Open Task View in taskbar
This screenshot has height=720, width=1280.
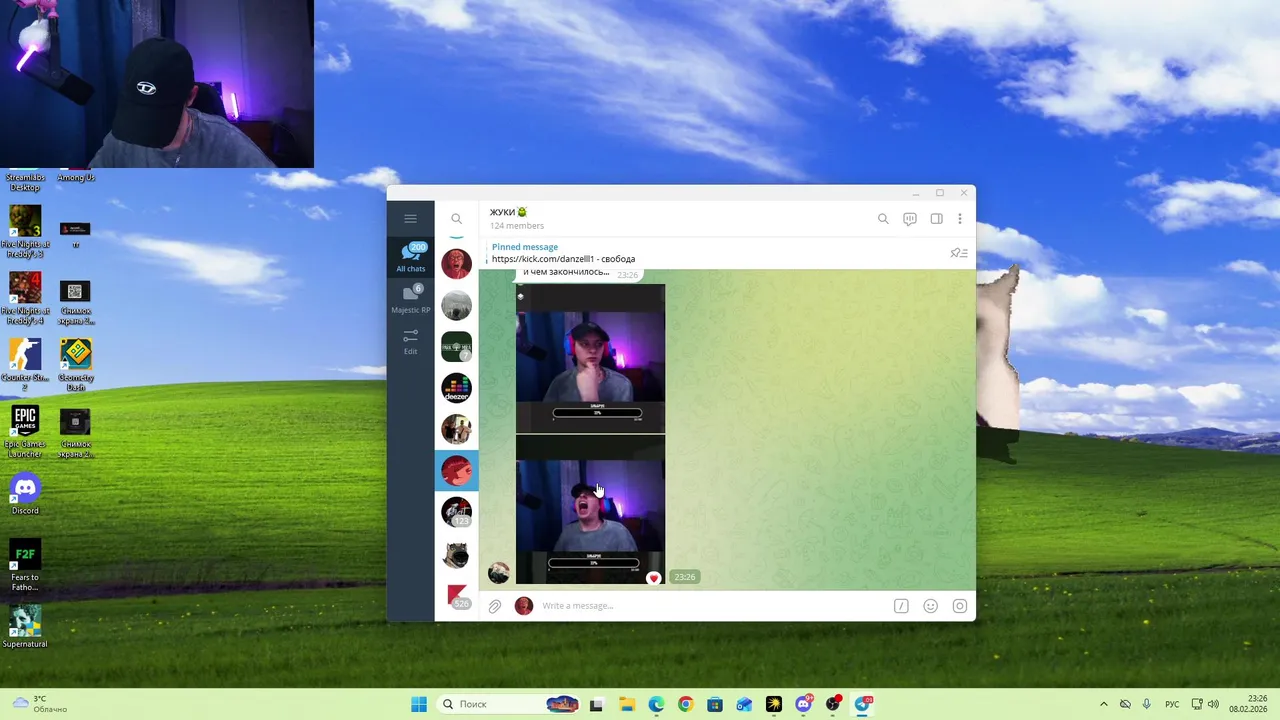(597, 704)
